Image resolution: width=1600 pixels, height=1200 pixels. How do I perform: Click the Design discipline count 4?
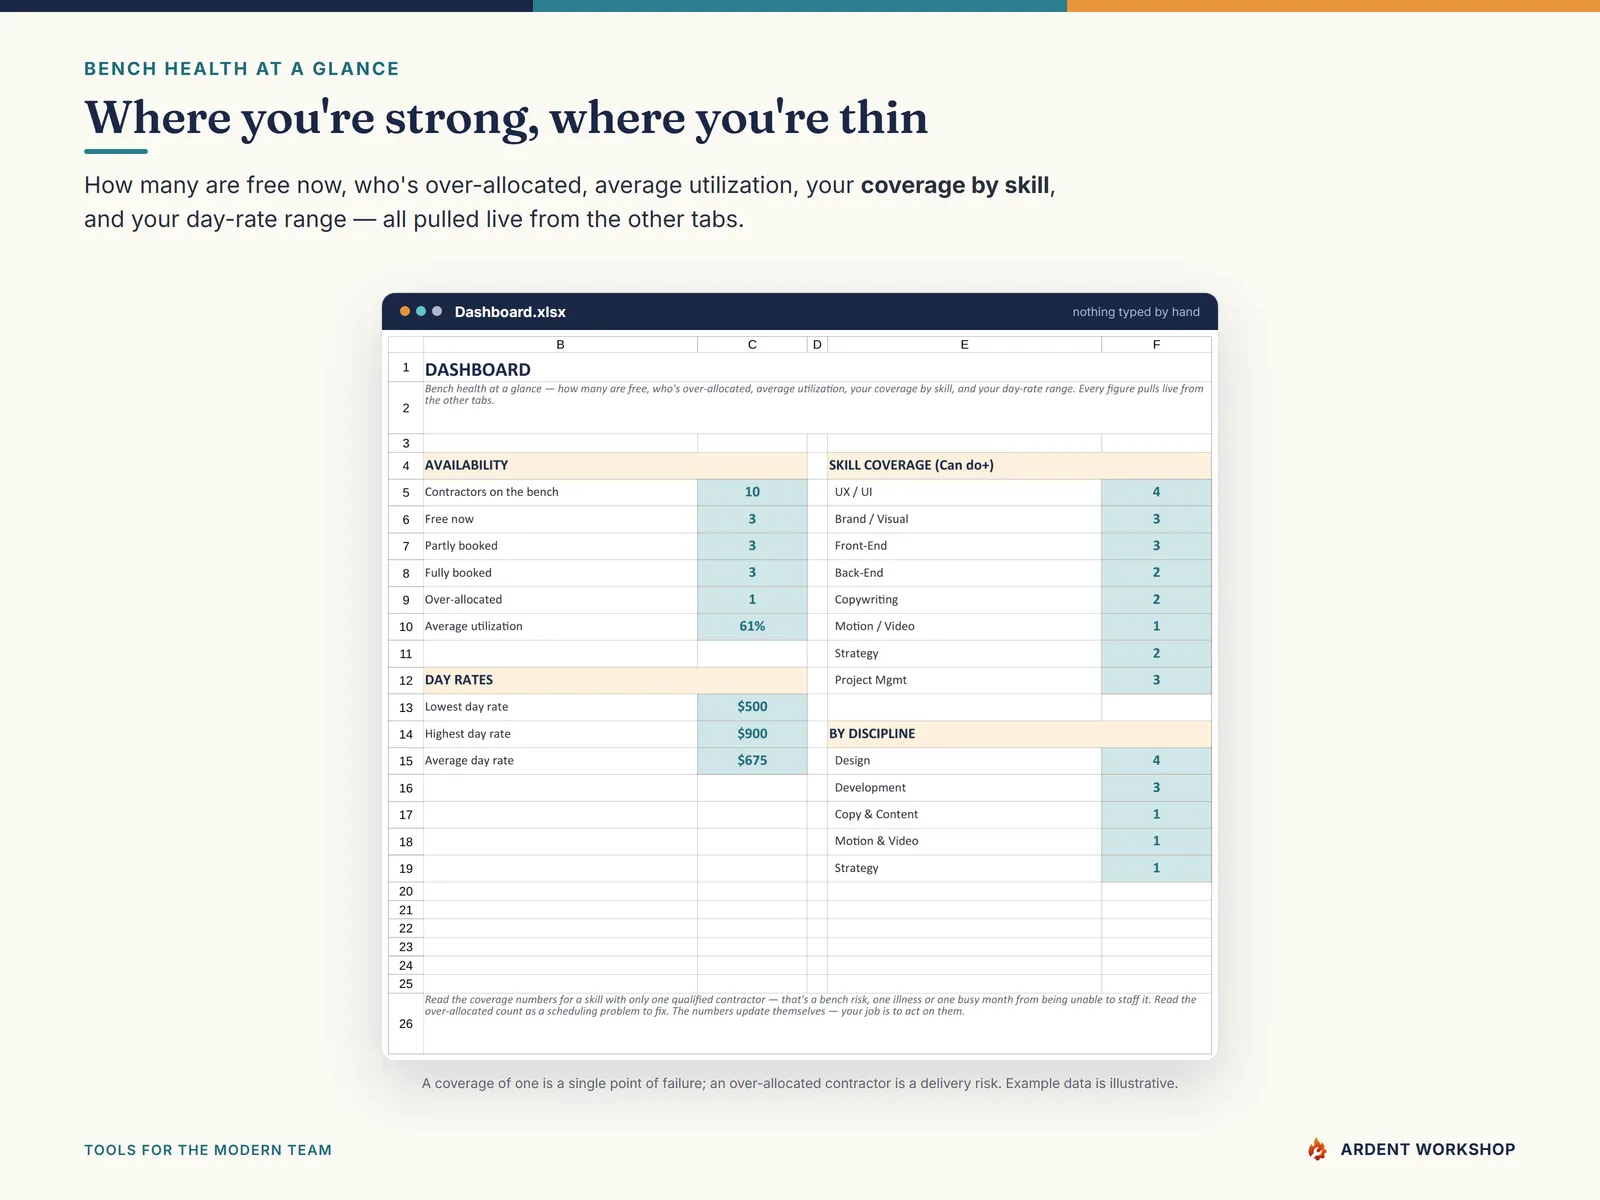(x=1156, y=761)
